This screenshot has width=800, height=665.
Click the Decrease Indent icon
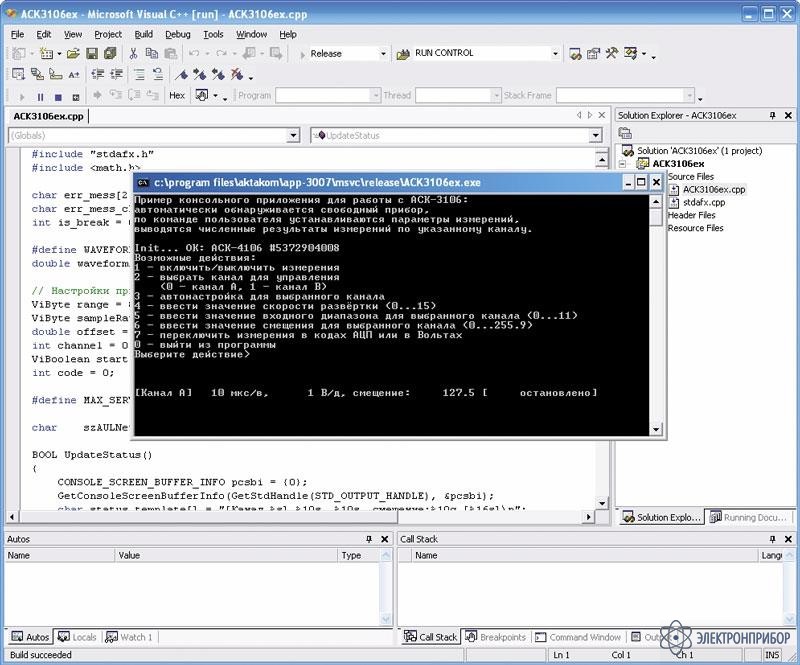pyautogui.click(x=97, y=75)
